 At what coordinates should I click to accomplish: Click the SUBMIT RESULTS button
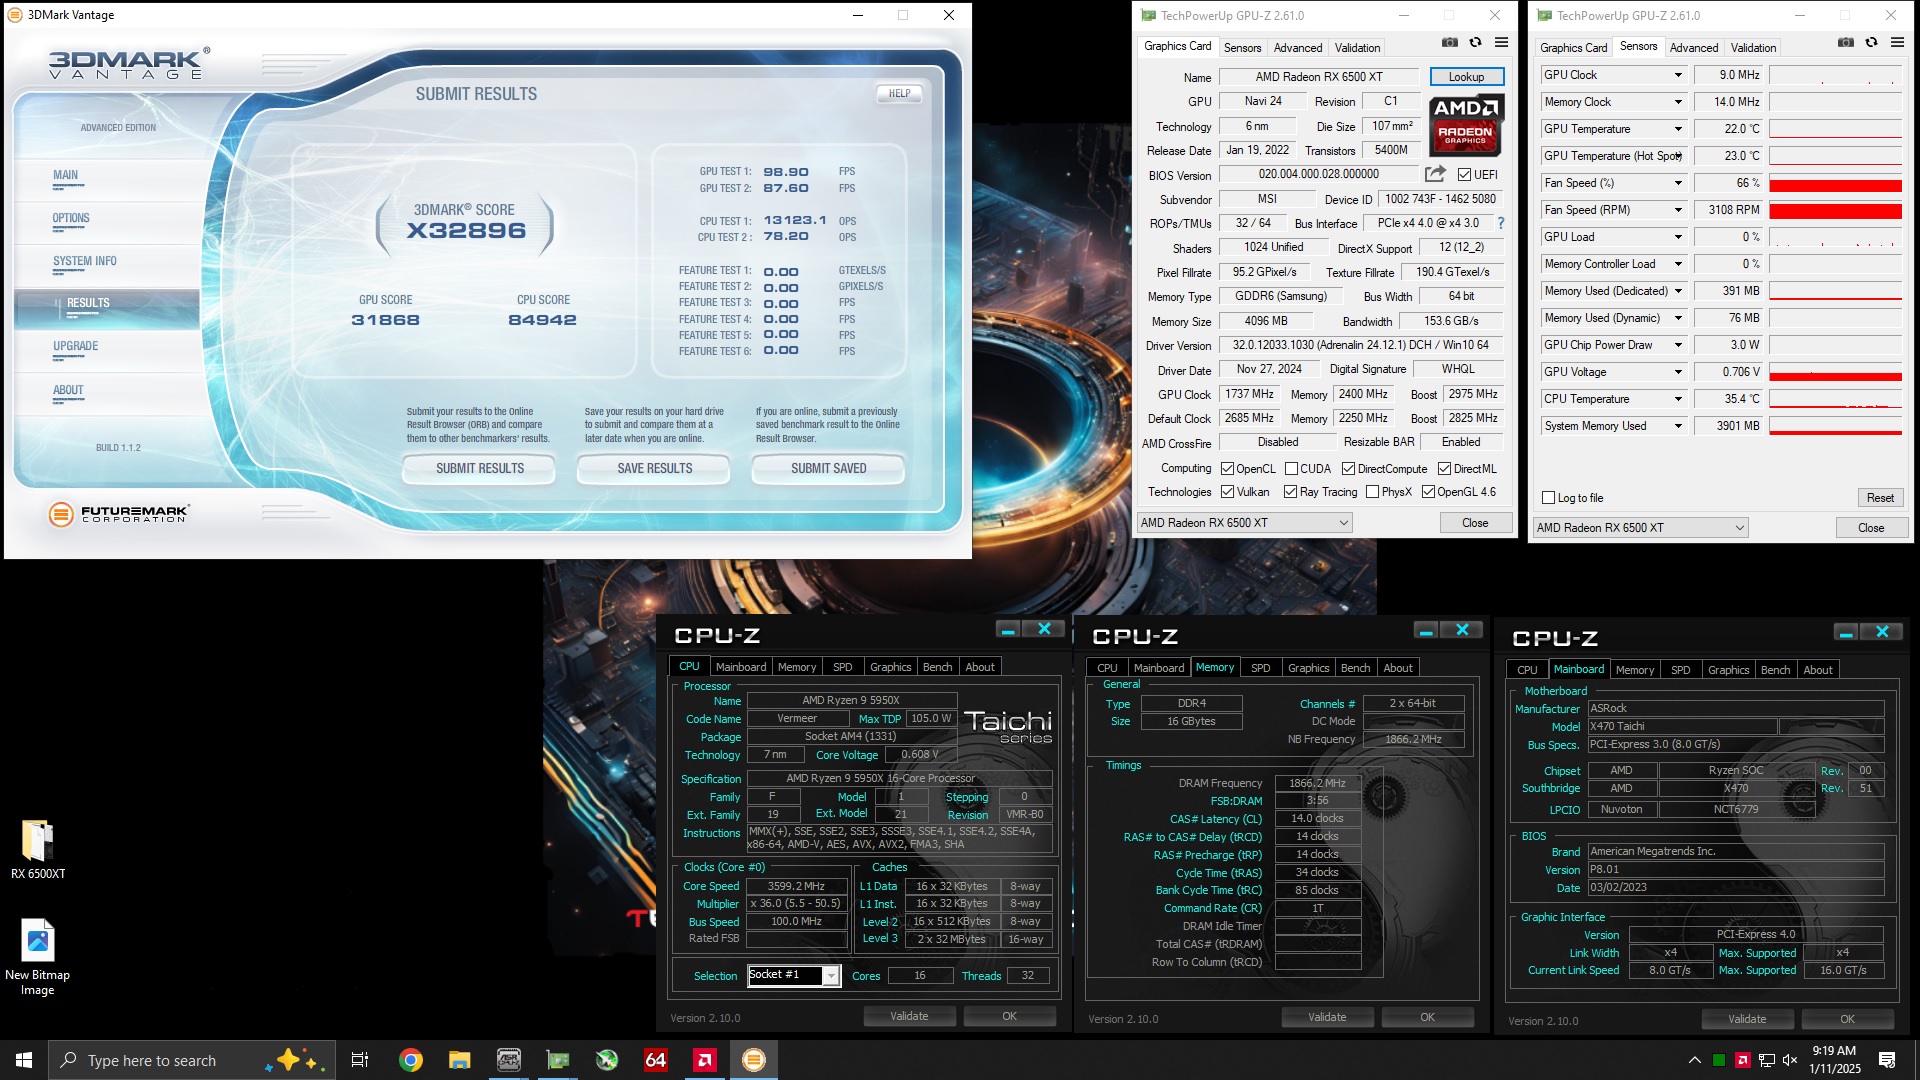[479, 469]
